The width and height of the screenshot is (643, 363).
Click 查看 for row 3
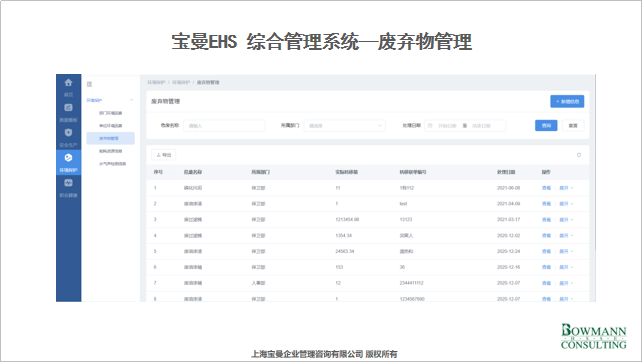546,220
